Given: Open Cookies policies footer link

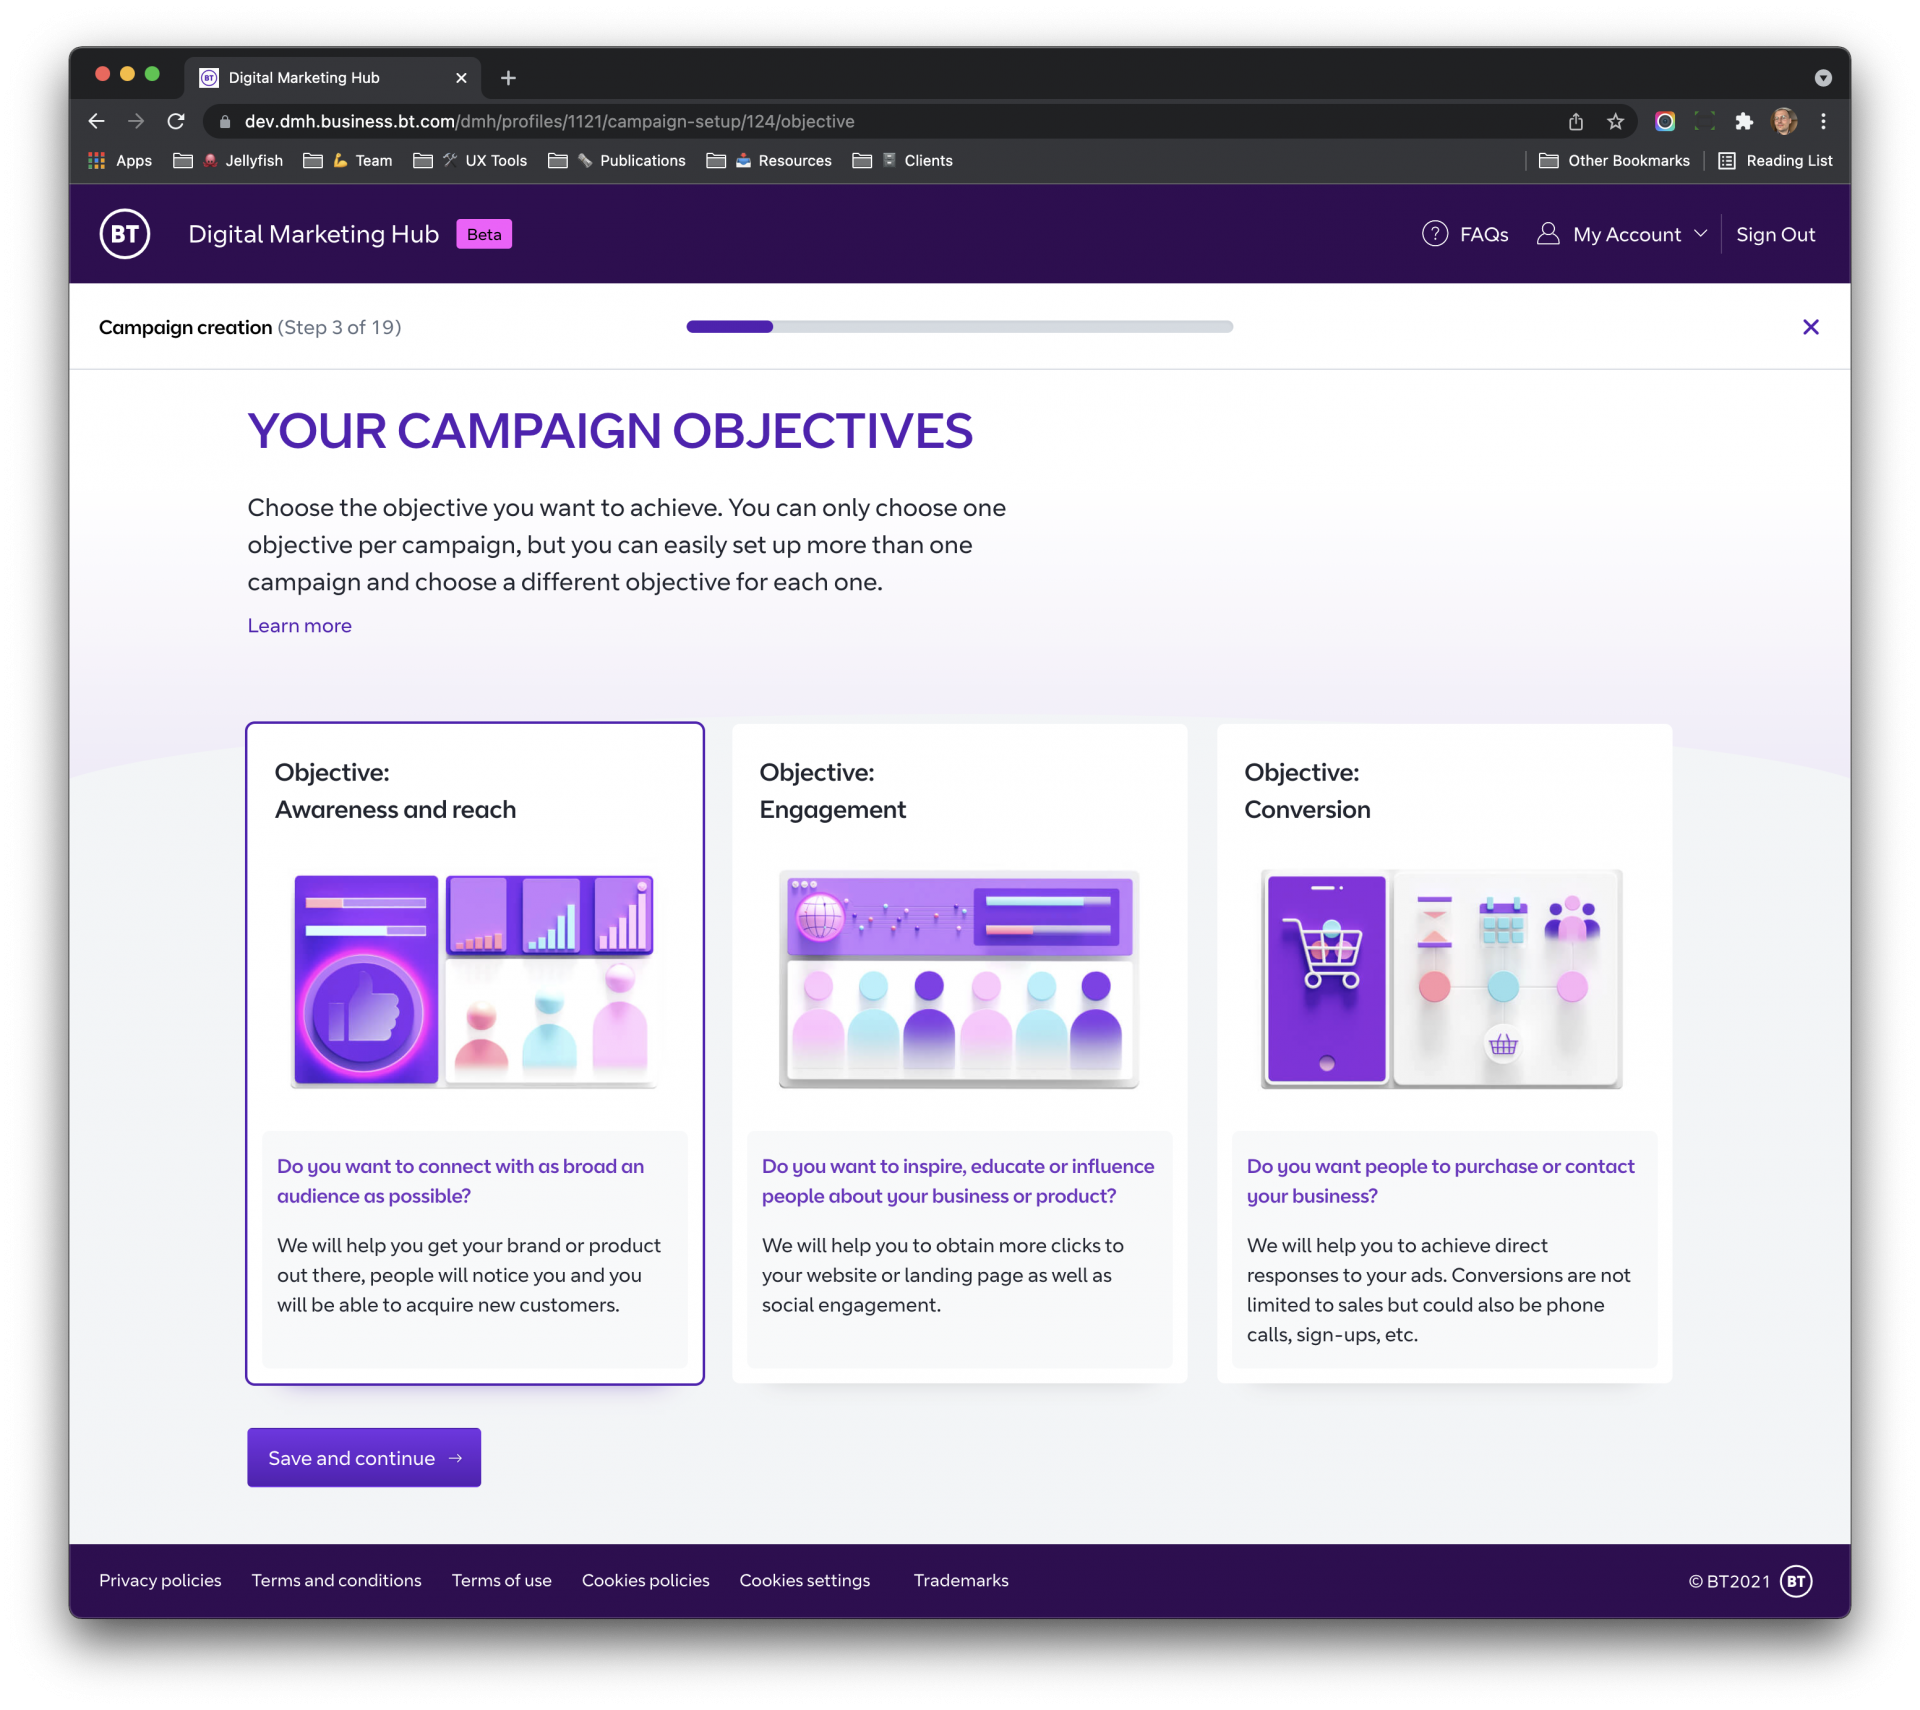Looking at the screenshot, I should [x=645, y=1581].
